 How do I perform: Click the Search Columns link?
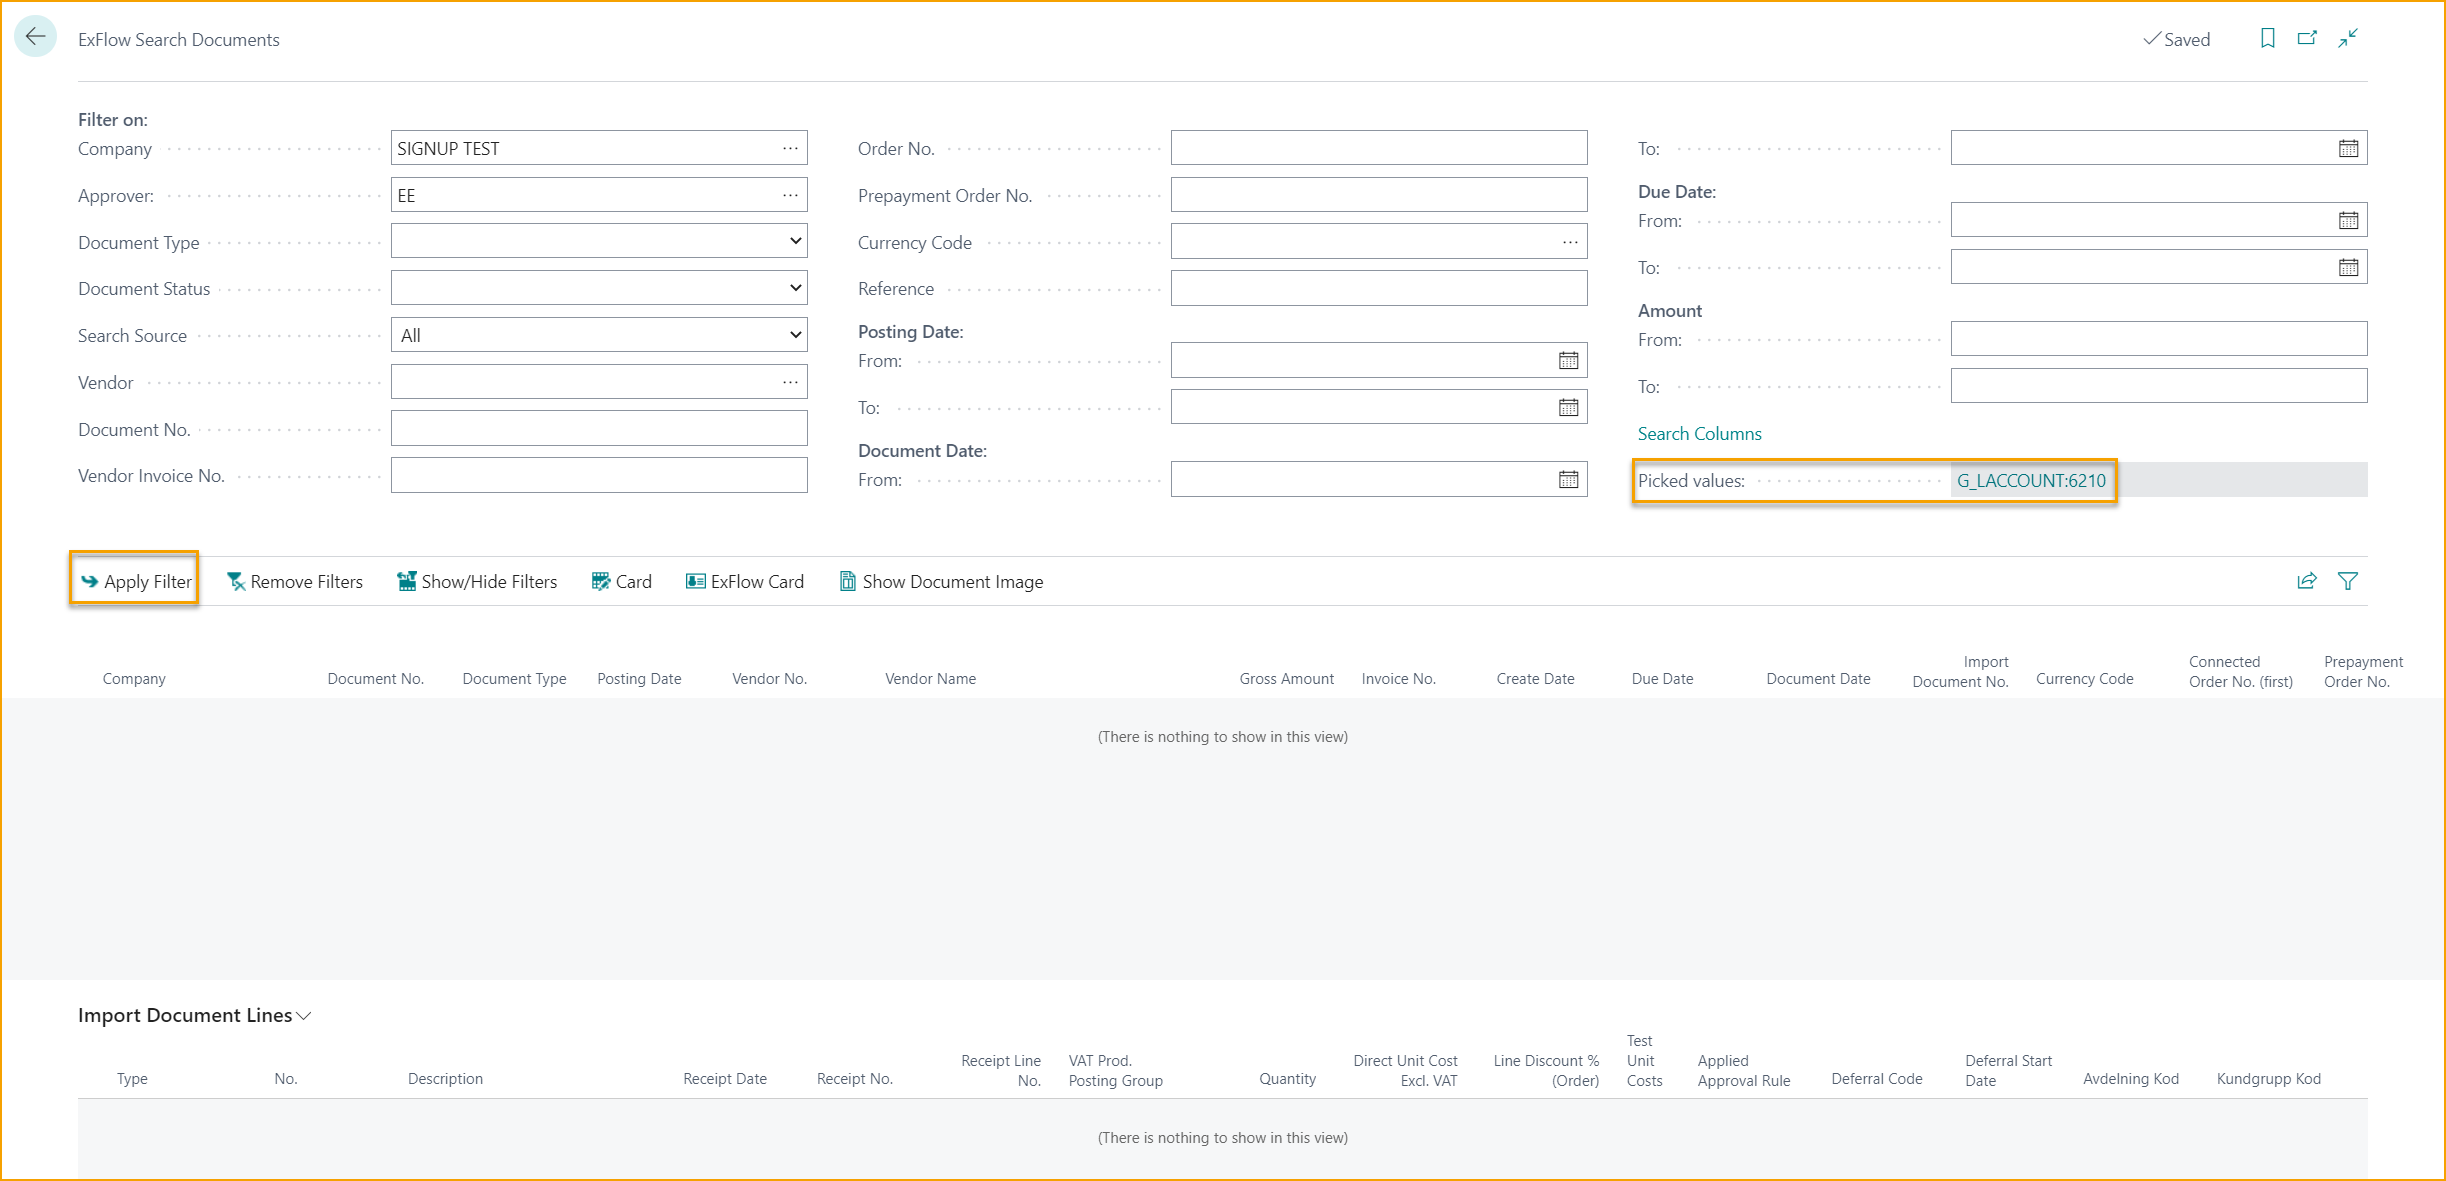1699,433
